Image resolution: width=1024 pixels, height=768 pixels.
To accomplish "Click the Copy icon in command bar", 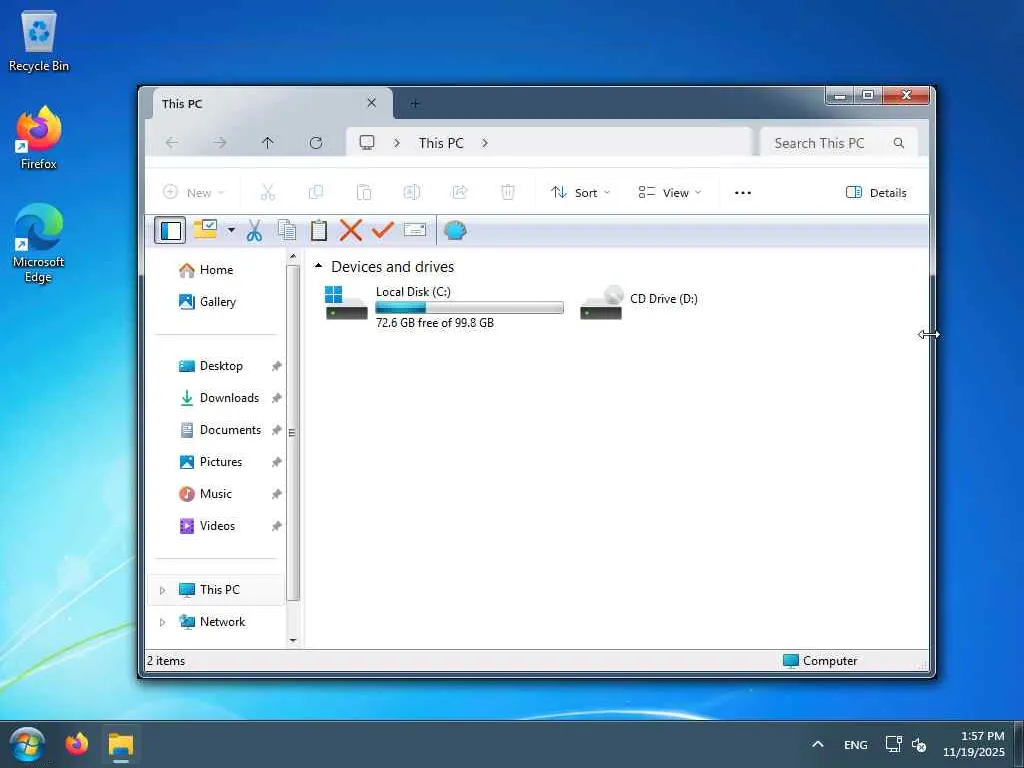I will tap(315, 192).
